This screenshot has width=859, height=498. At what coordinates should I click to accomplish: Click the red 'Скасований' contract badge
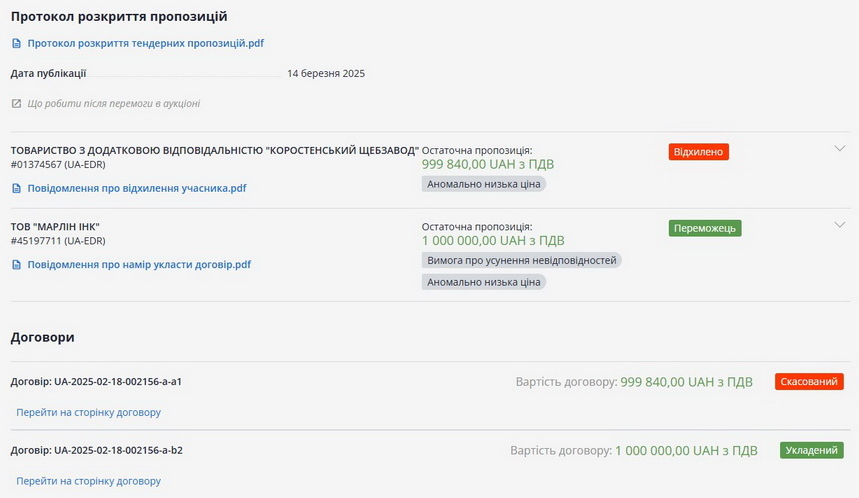(808, 382)
